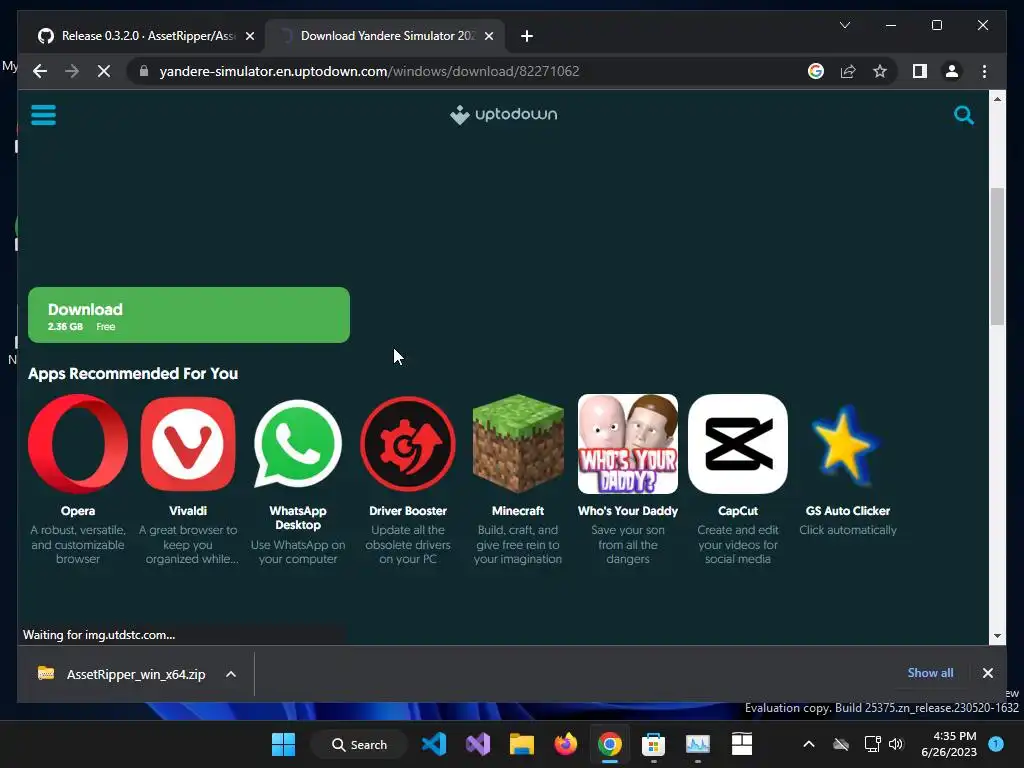Screen dimensions: 1024x768
Task: Go back to the previous page
Action: tap(40, 71)
